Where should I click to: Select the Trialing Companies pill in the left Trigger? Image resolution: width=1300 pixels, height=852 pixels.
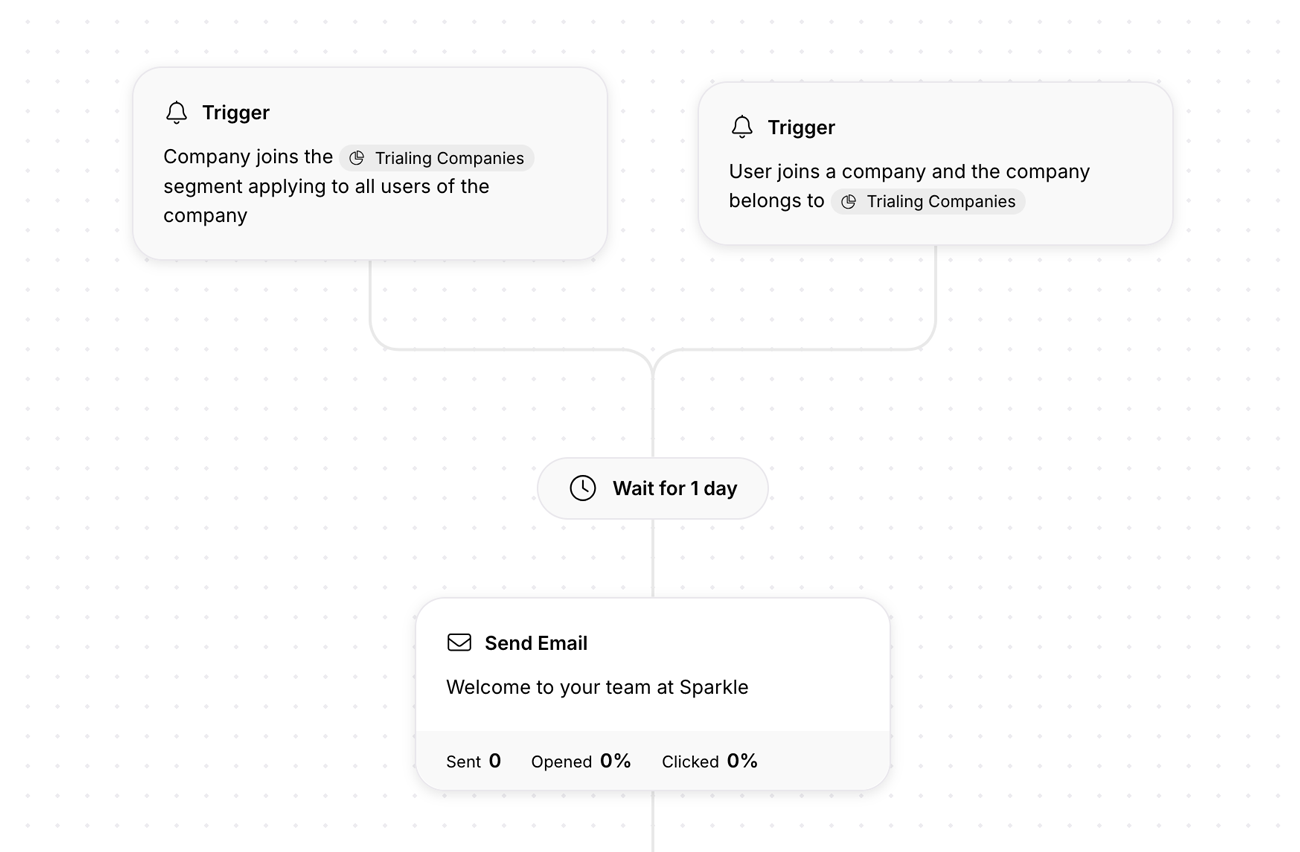coord(437,158)
